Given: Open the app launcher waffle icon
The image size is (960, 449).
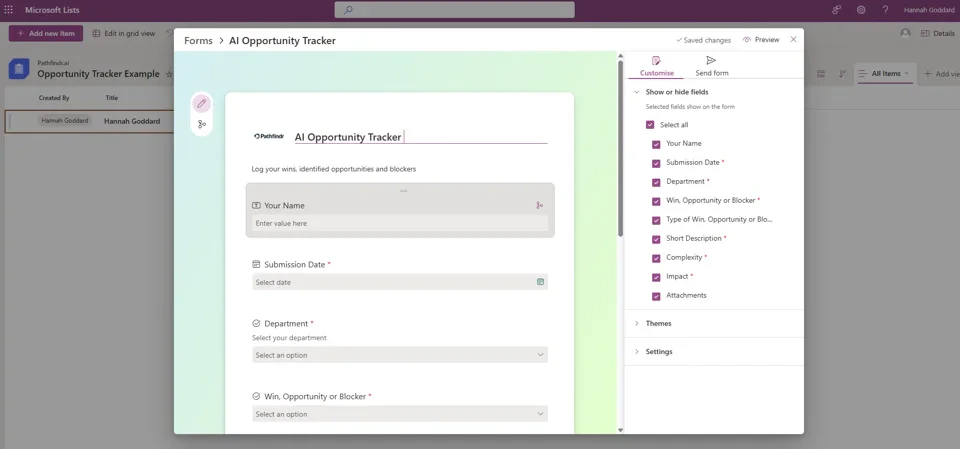Looking at the screenshot, I should 9,10.
